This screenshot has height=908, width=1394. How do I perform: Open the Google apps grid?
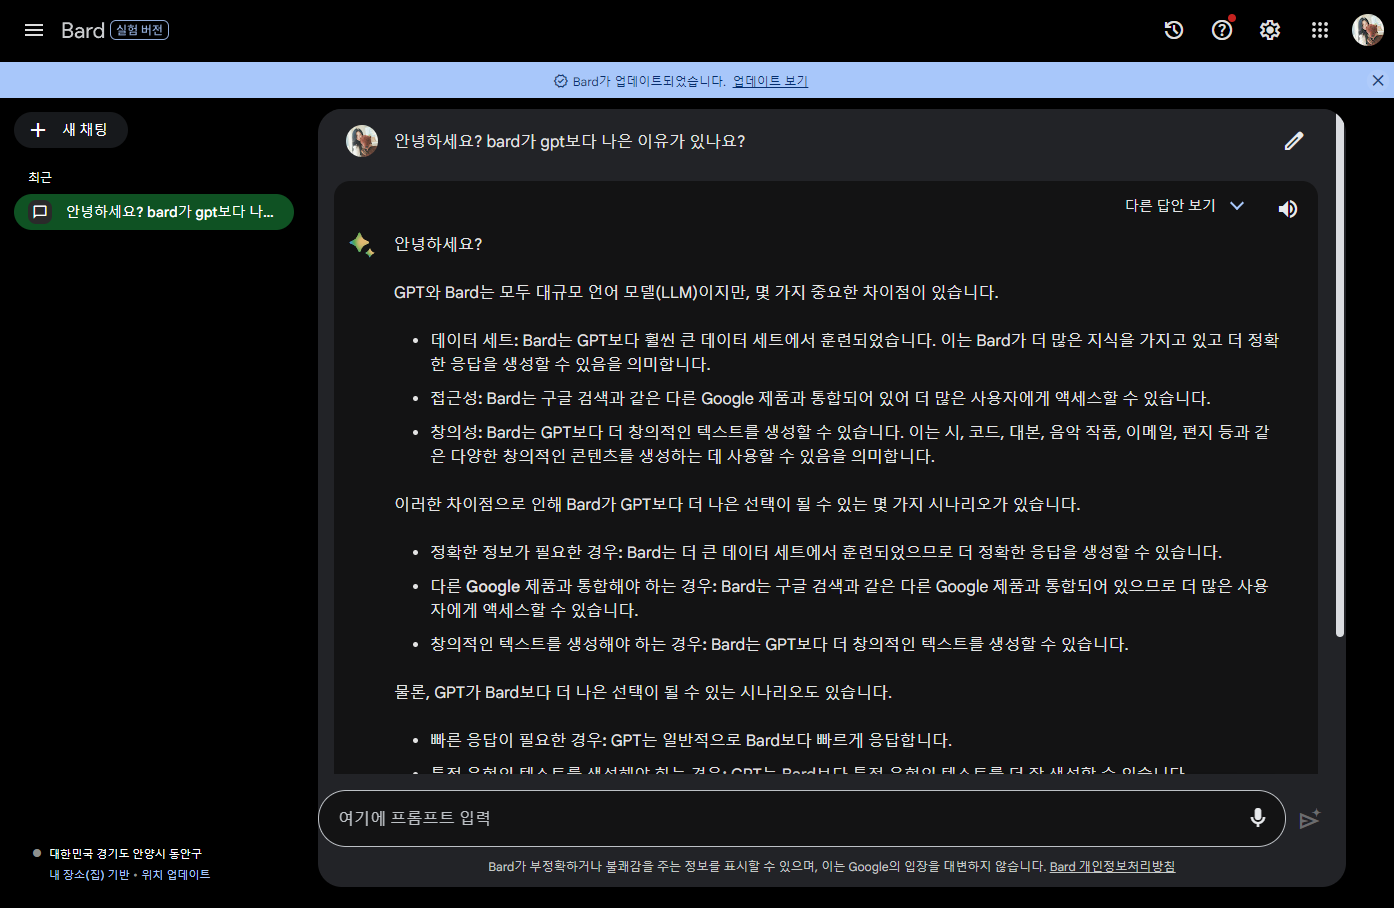[x=1320, y=30]
